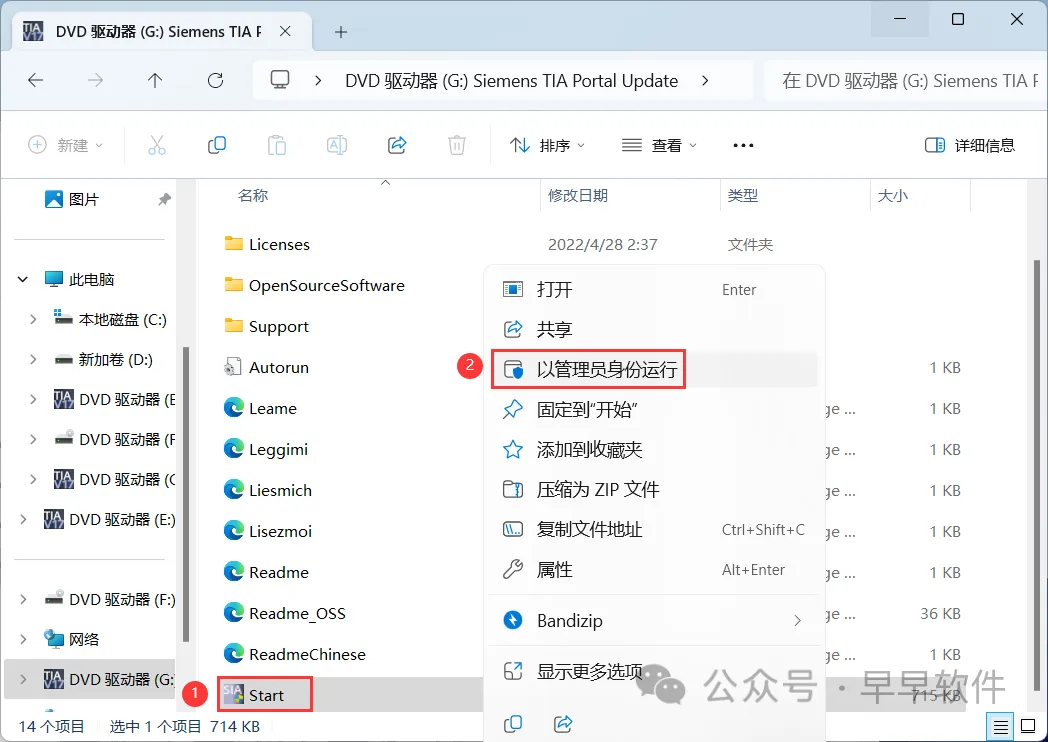Select the Autorun file
The width and height of the screenshot is (1048, 742).
click(279, 368)
